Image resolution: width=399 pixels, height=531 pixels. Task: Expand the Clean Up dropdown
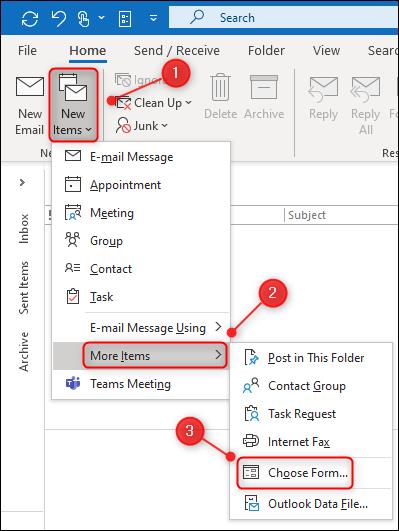(x=154, y=103)
